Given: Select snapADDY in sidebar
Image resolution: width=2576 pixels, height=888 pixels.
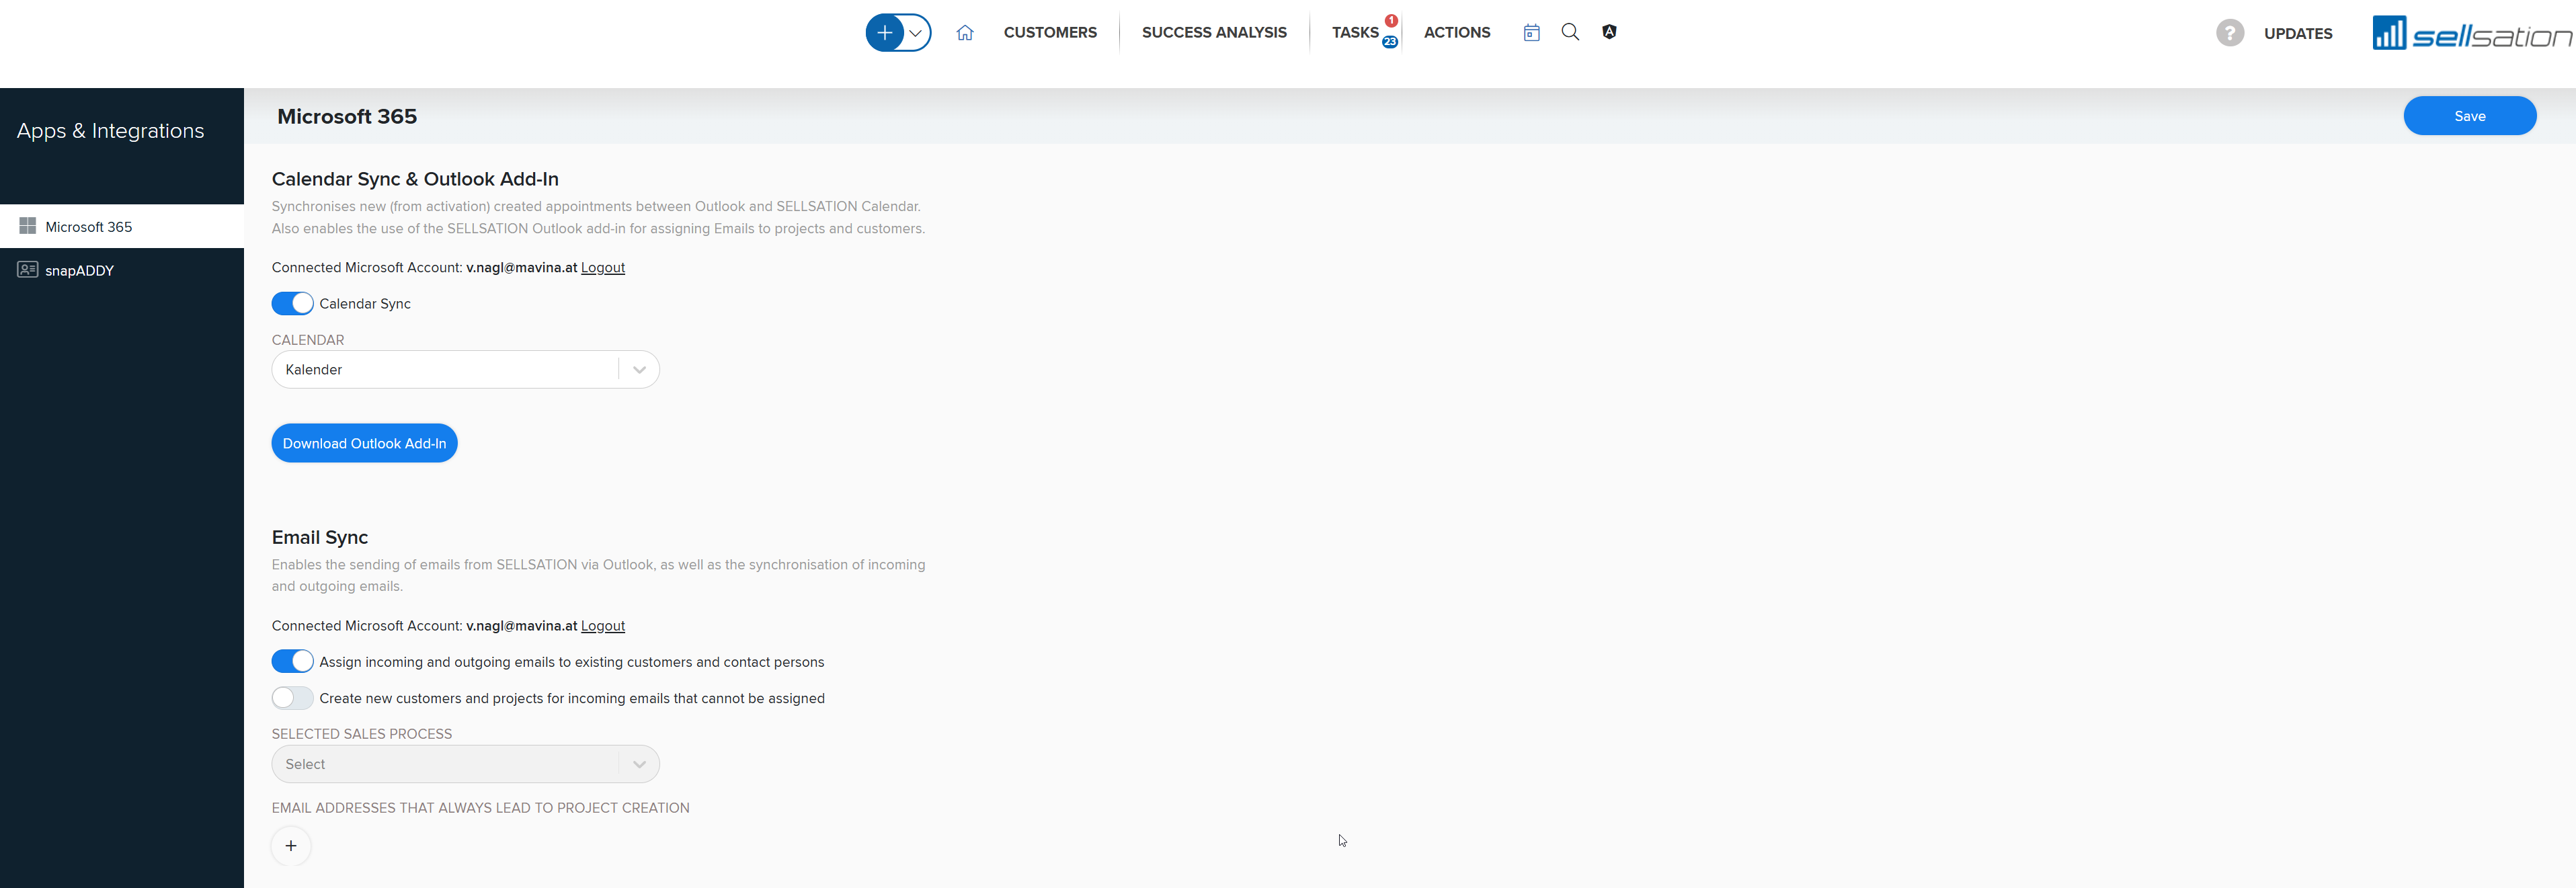Looking at the screenshot, I should coord(122,270).
